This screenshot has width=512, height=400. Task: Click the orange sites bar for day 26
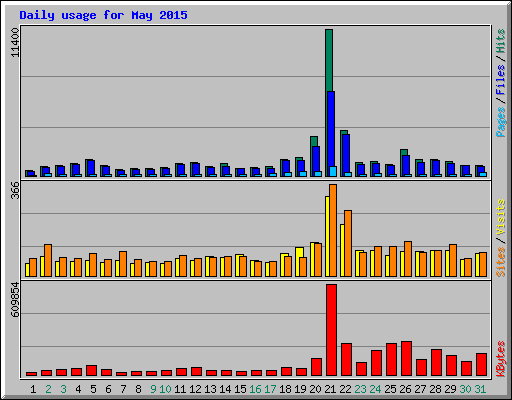[408, 259]
